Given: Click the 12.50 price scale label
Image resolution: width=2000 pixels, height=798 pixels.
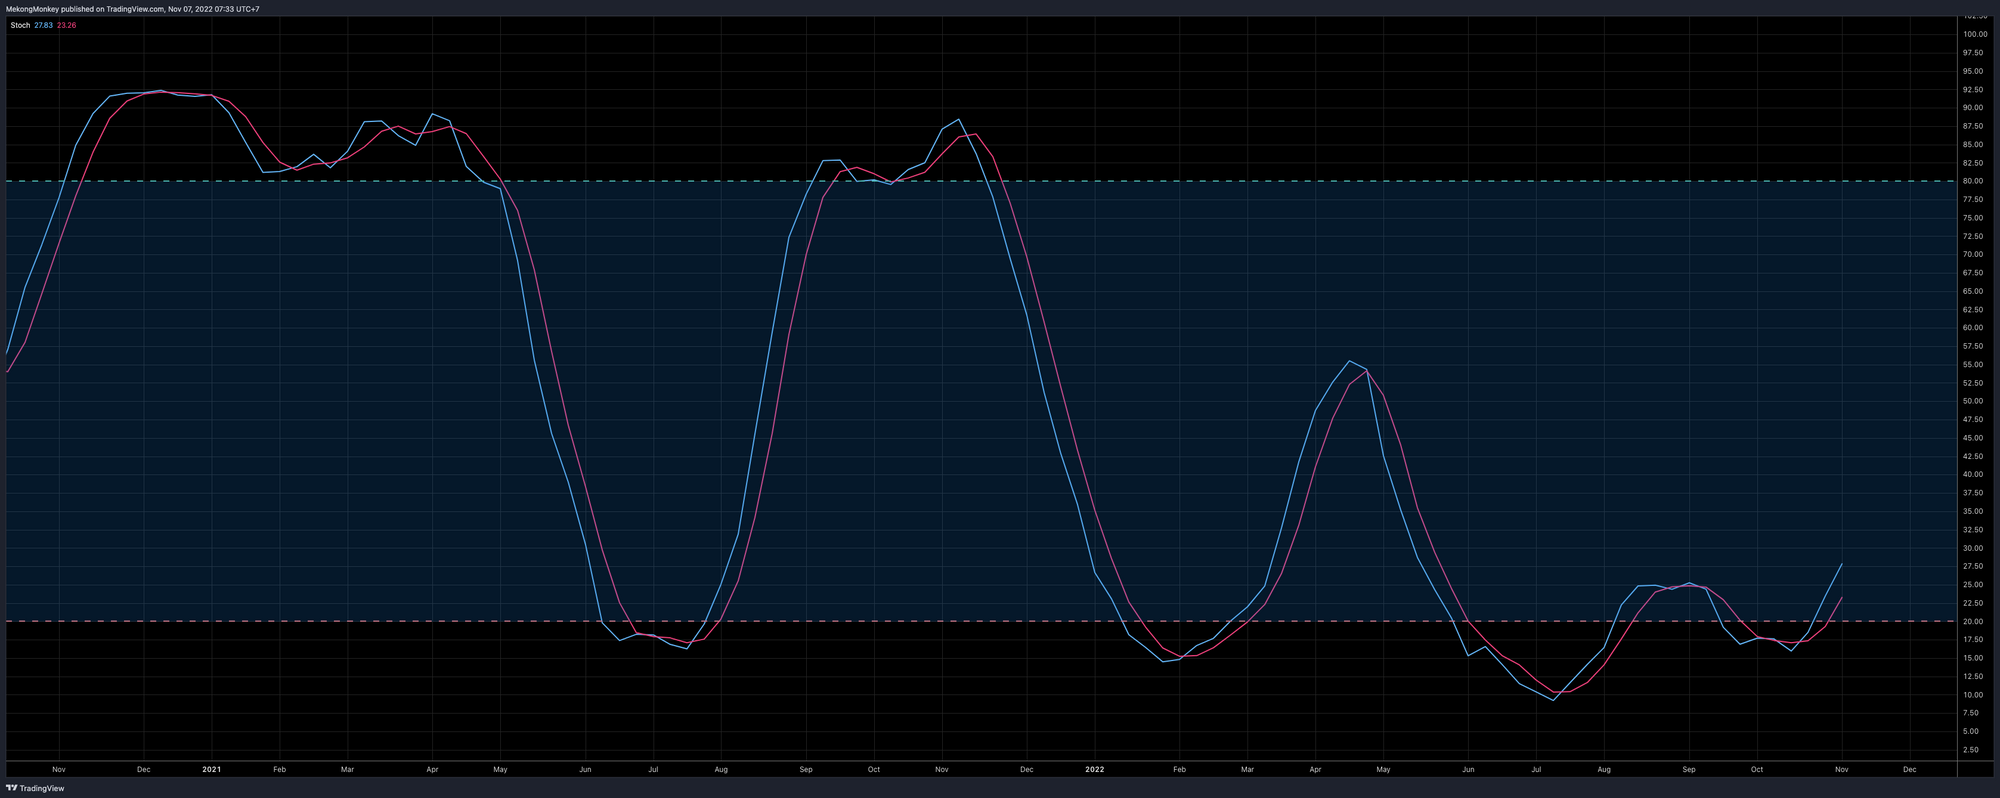Looking at the screenshot, I should (1972, 676).
